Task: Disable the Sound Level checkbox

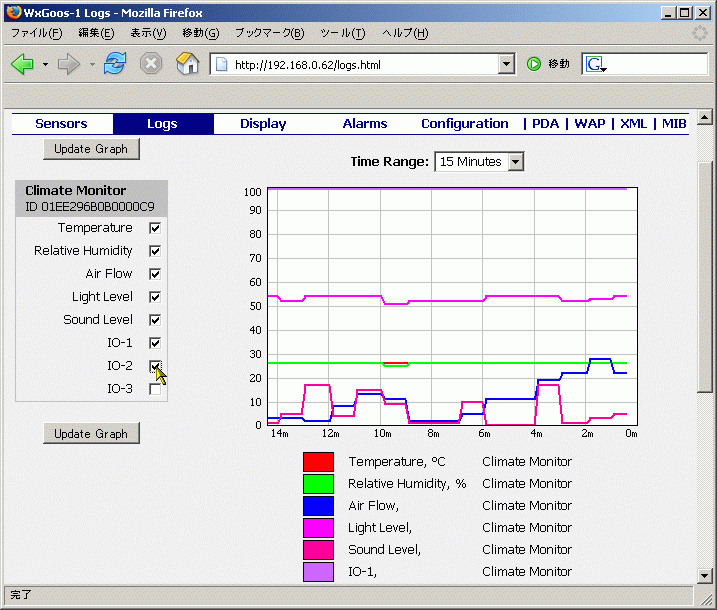Action: [x=155, y=320]
